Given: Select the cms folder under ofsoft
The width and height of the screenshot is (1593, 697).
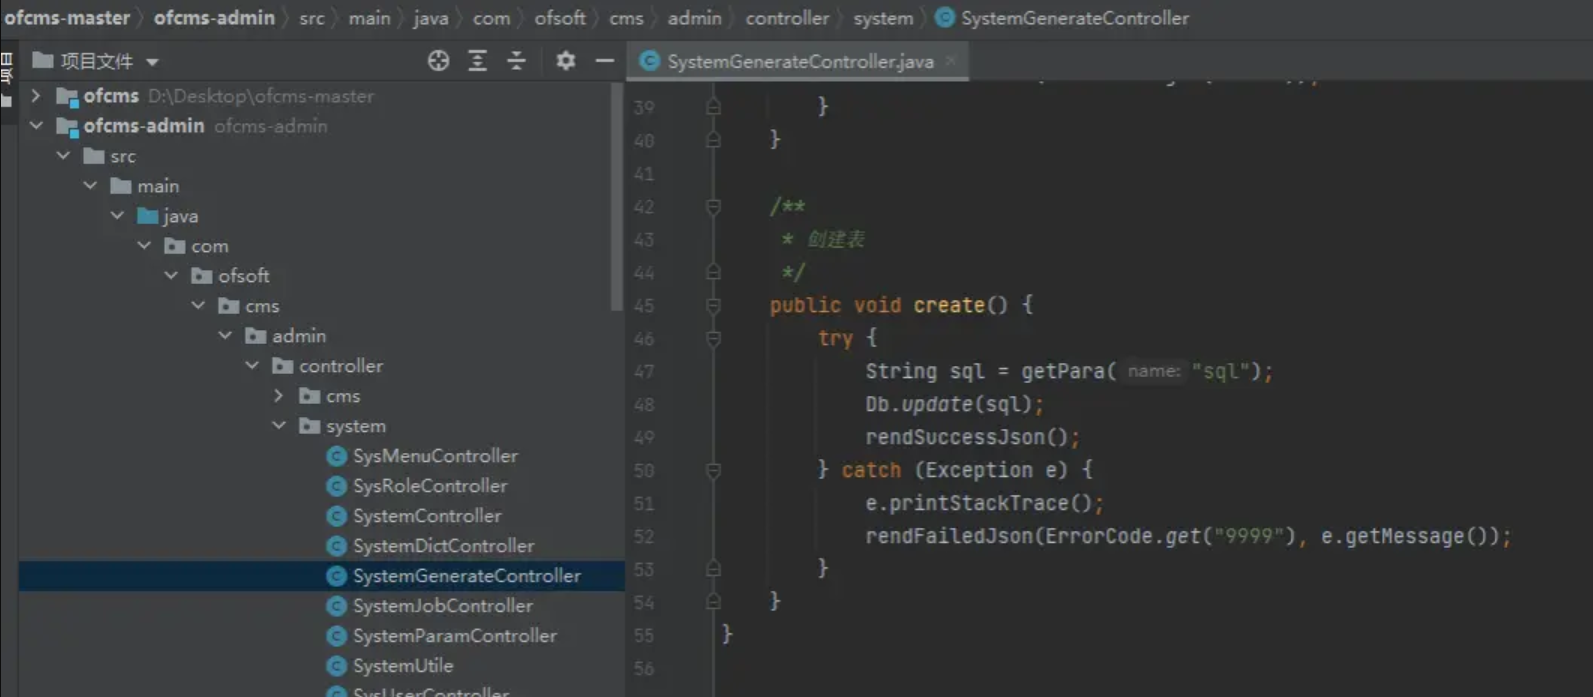Looking at the screenshot, I should pyautogui.click(x=262, y=306).
